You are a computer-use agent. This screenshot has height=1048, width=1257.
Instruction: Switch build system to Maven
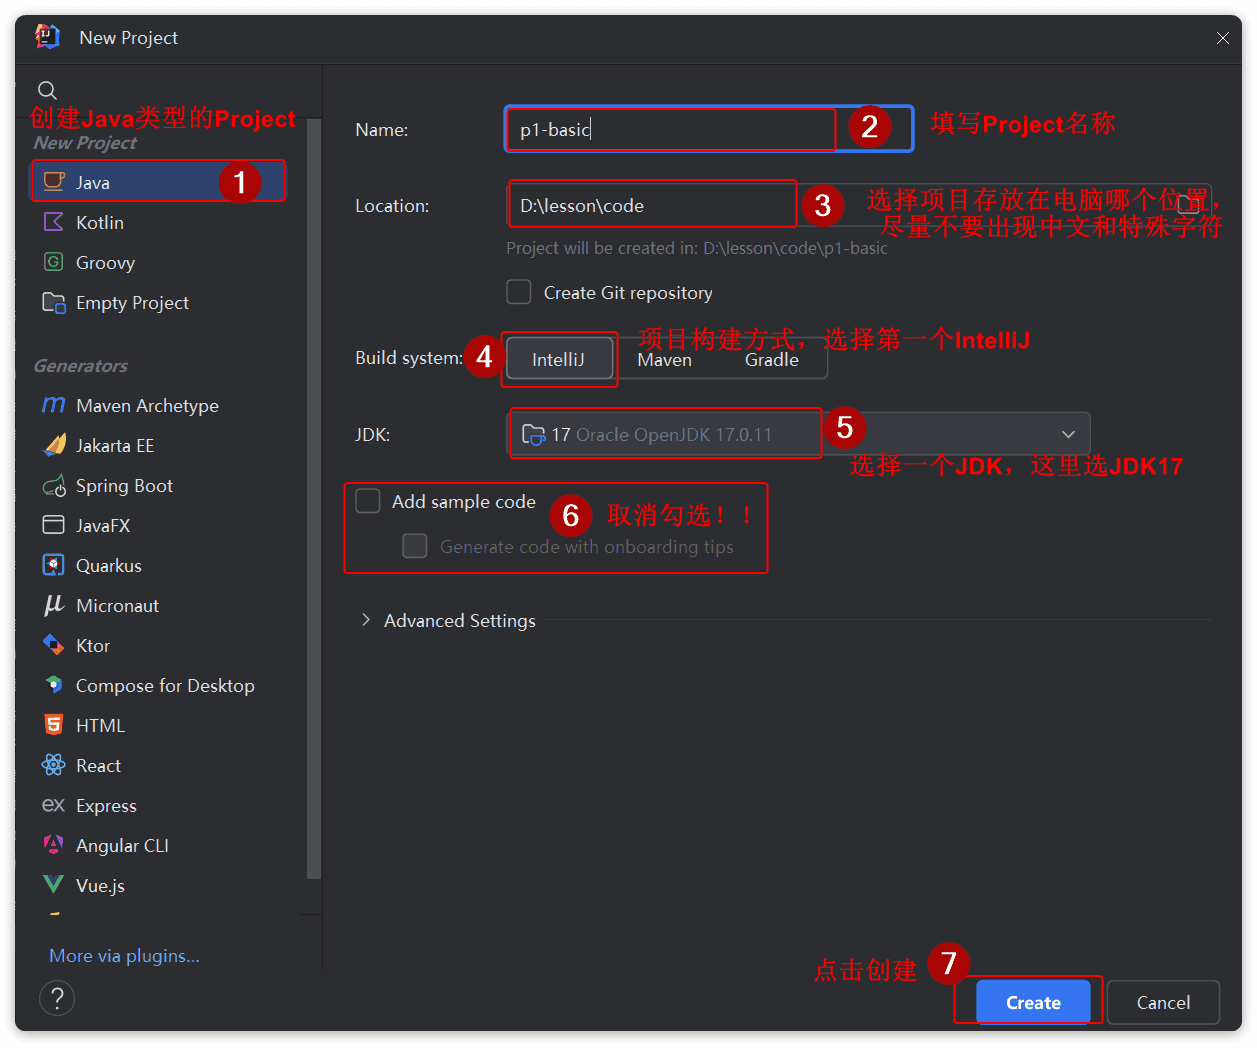click(665, 360)
